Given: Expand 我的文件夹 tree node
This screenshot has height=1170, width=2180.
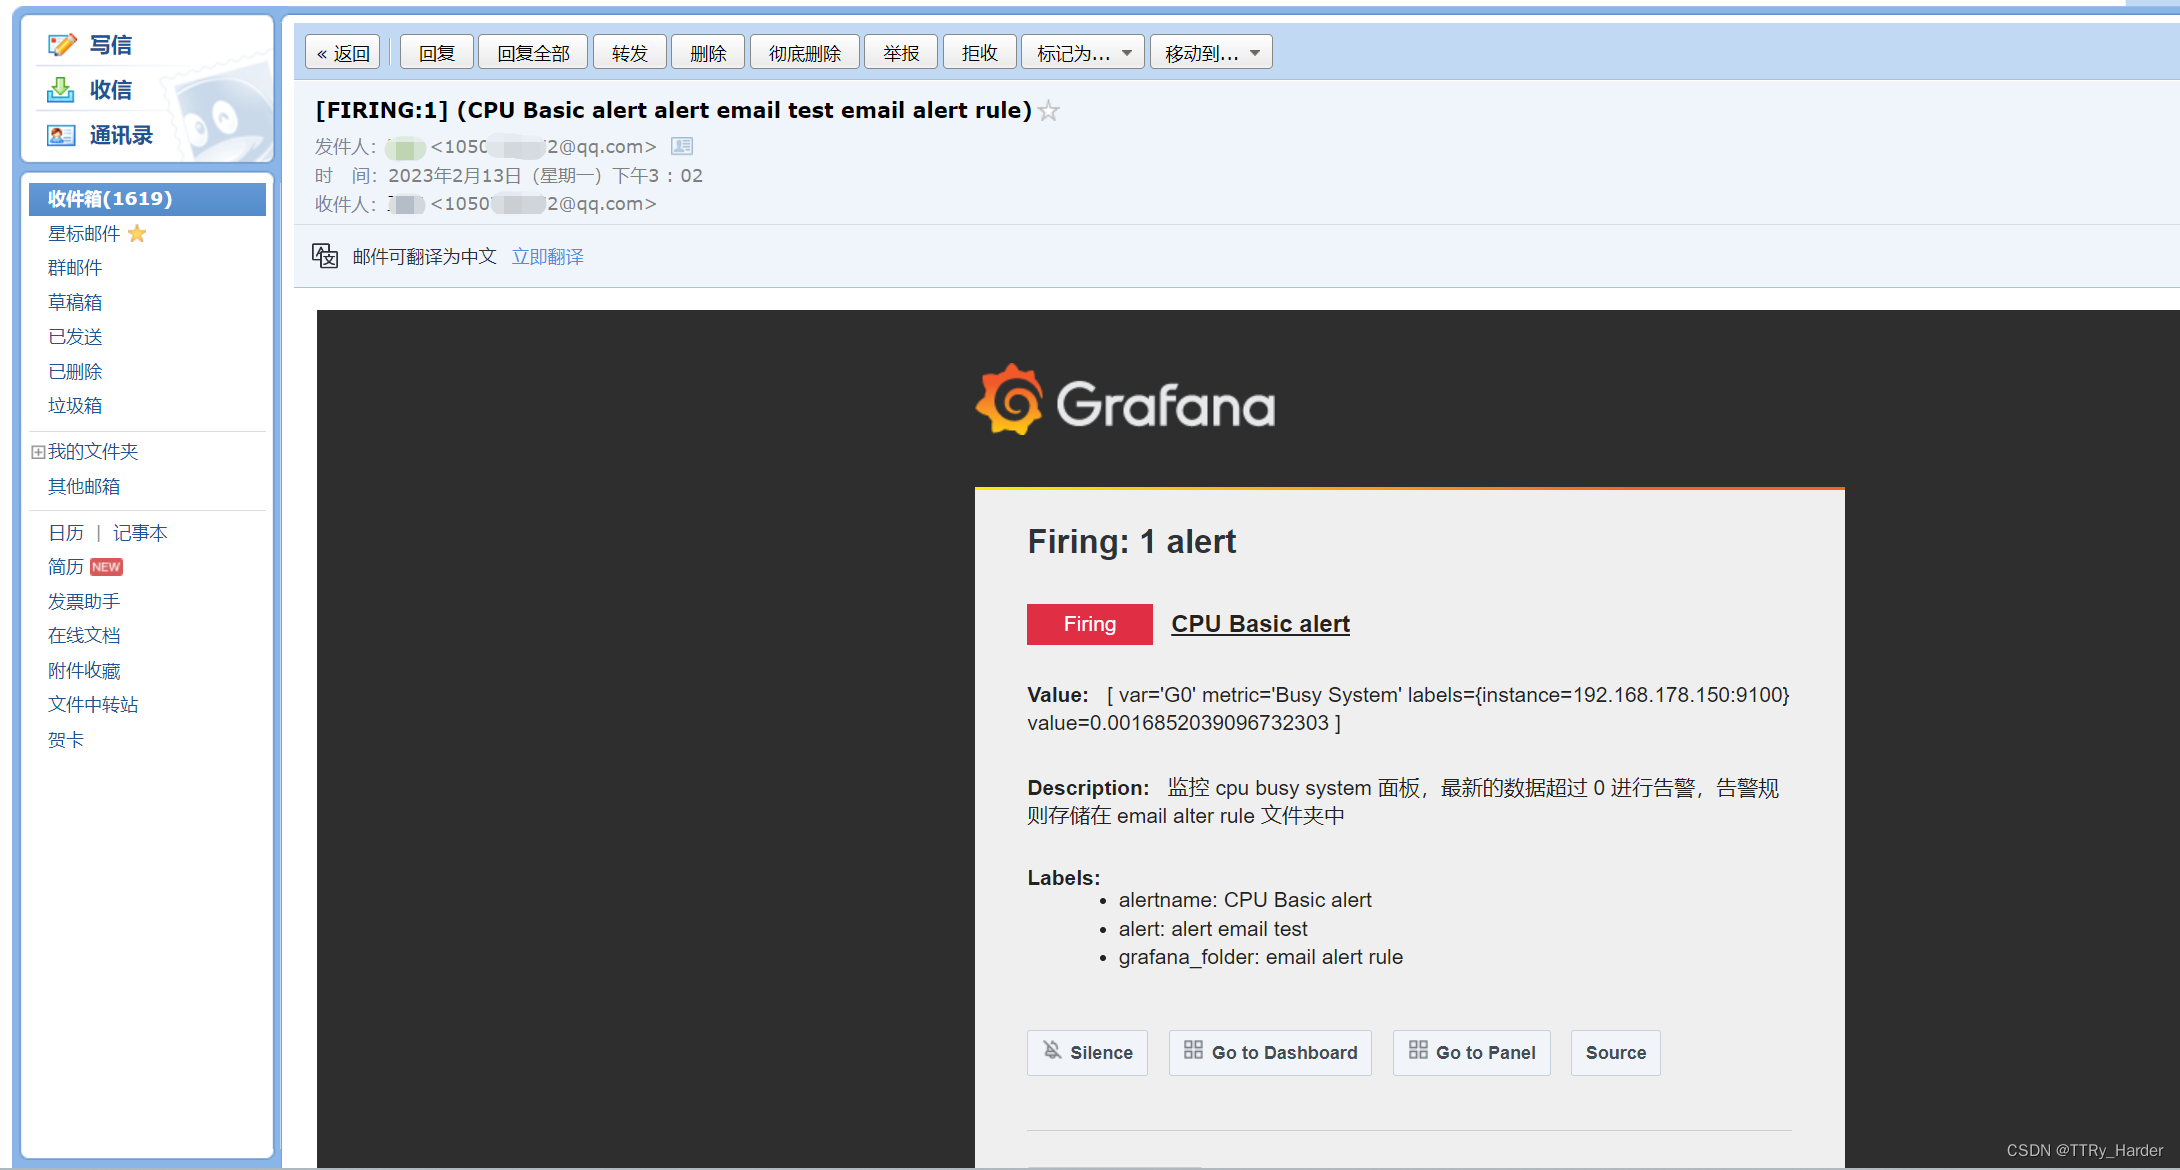Looking at the screenshot, I should tap(38, 452).
